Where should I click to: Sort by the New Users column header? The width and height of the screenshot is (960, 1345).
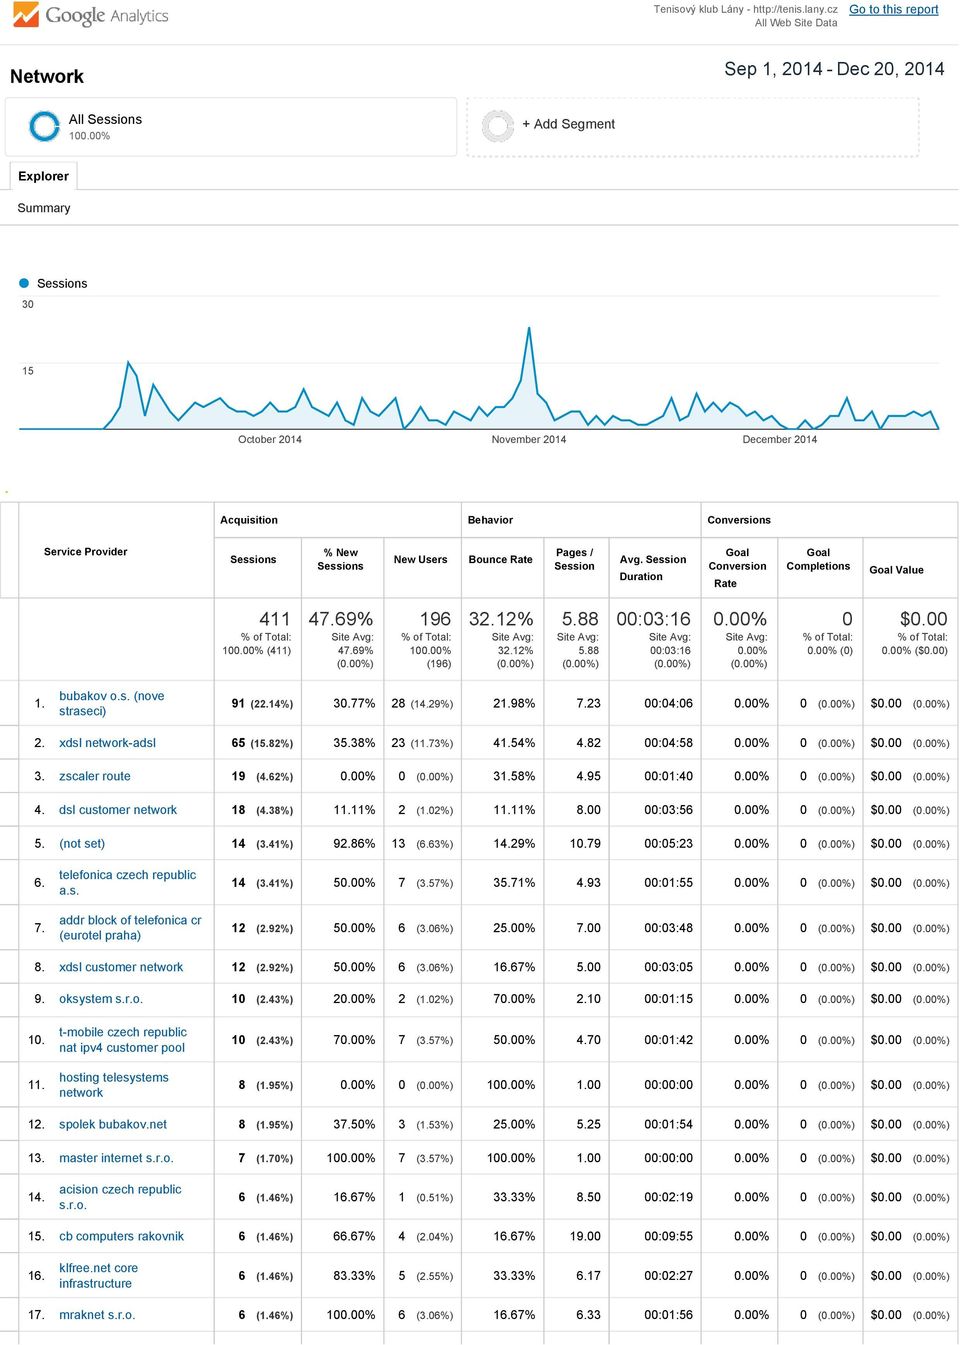(x=420, y=560)
